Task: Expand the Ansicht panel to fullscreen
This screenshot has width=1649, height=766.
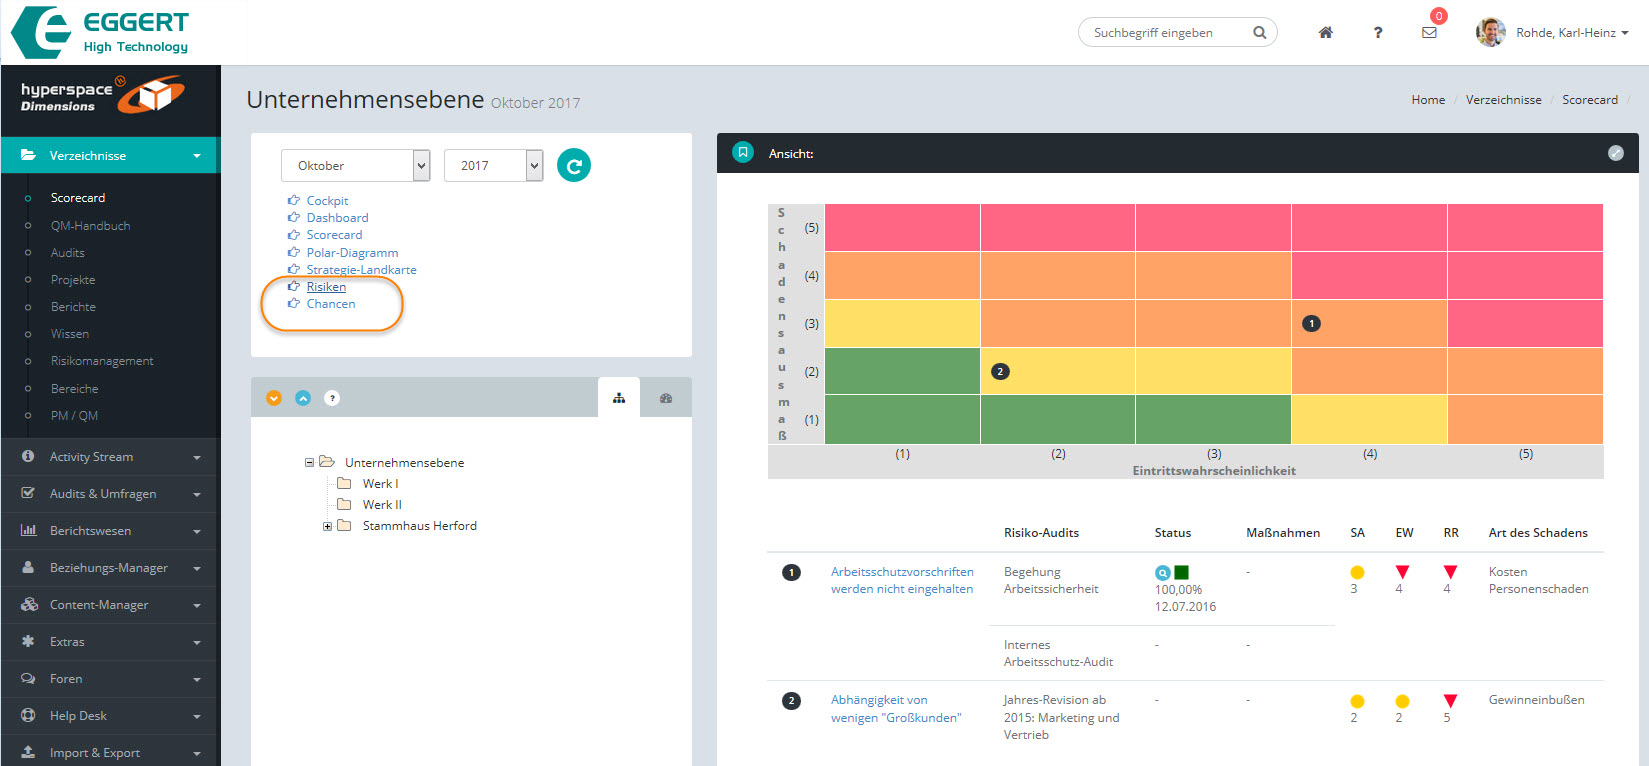Action: pos(1615,153)
